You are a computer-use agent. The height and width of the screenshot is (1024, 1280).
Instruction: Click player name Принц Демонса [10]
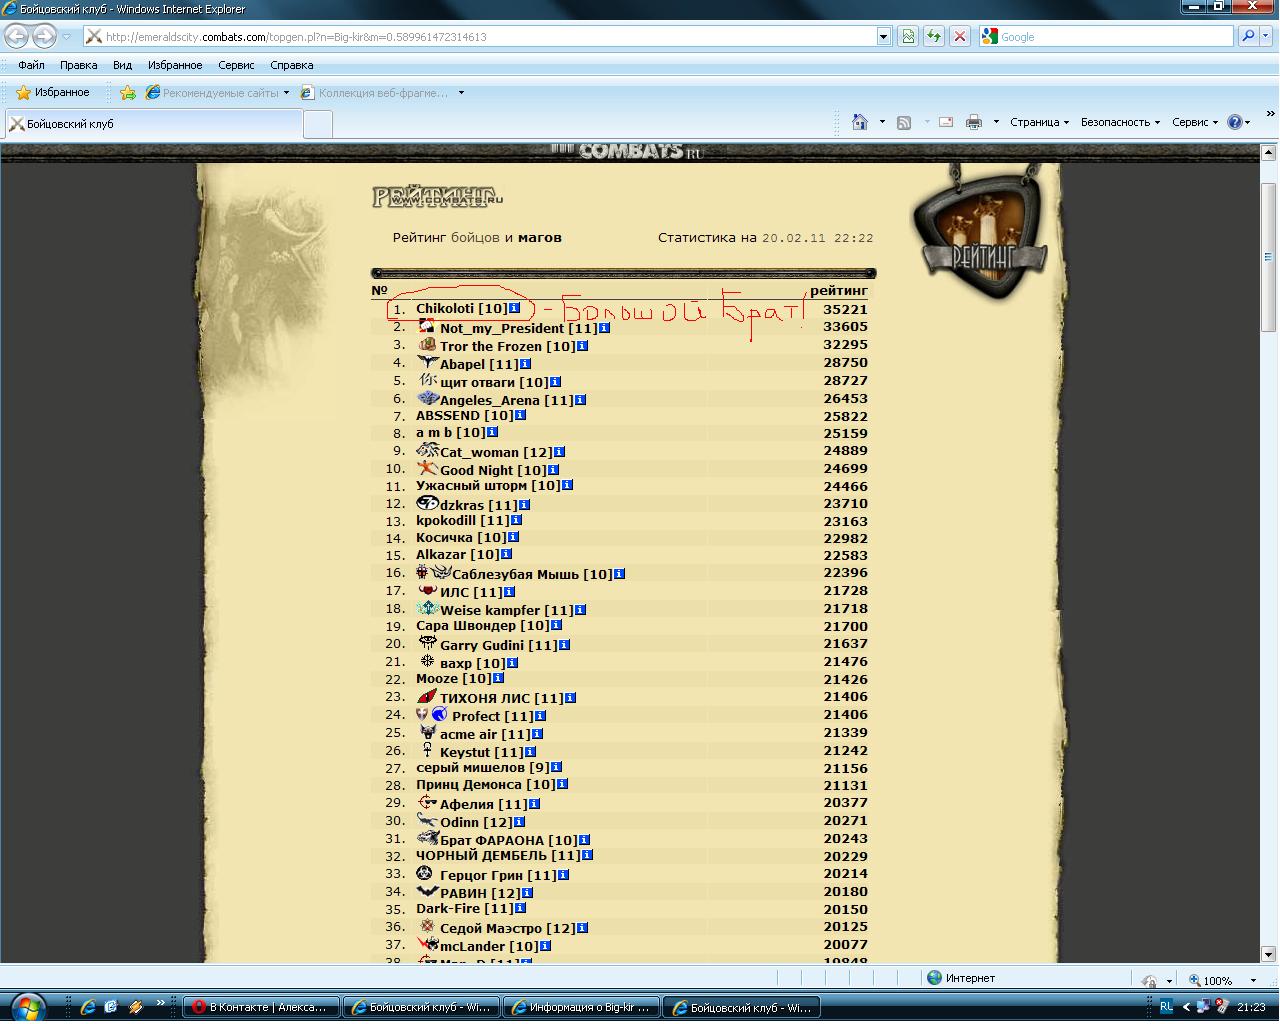pos(485,785)
